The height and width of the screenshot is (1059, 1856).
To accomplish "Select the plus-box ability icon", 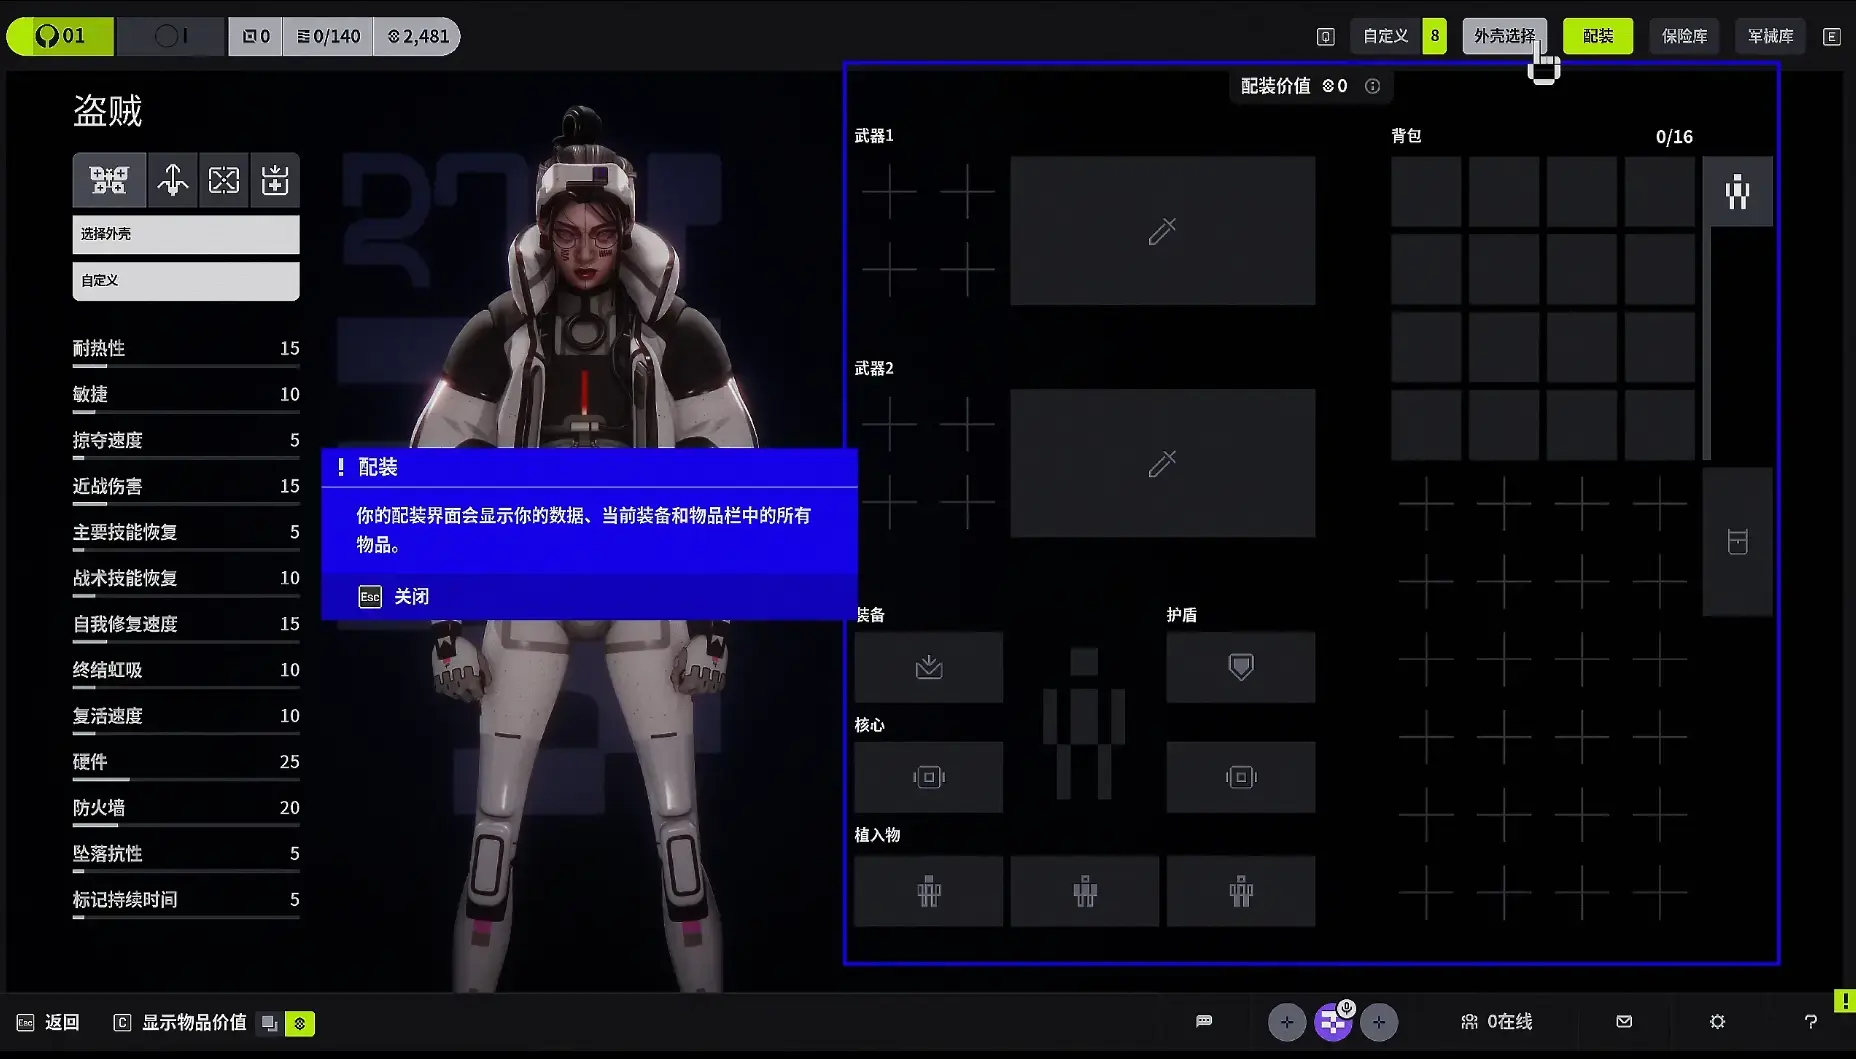I will (x=275, y=180).
